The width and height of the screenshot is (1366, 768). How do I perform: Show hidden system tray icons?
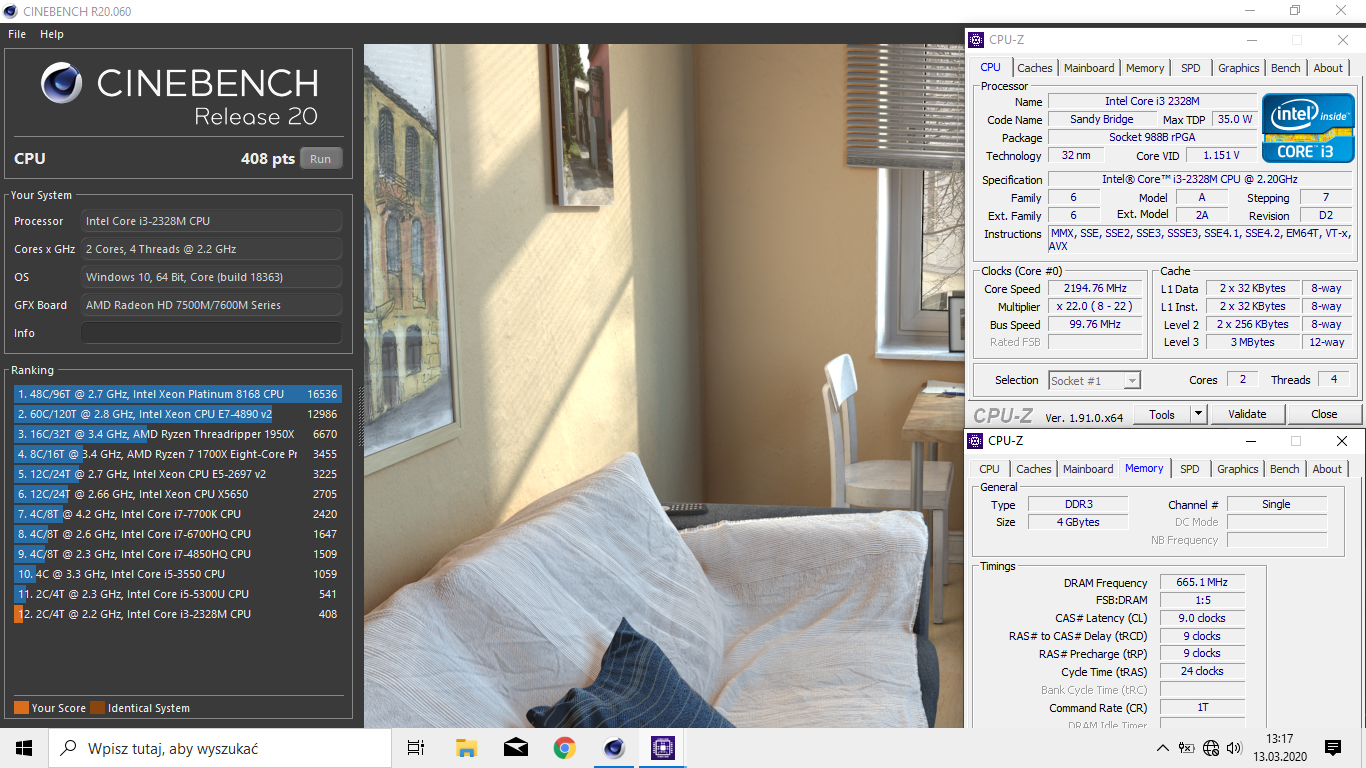coord(1162,748)
